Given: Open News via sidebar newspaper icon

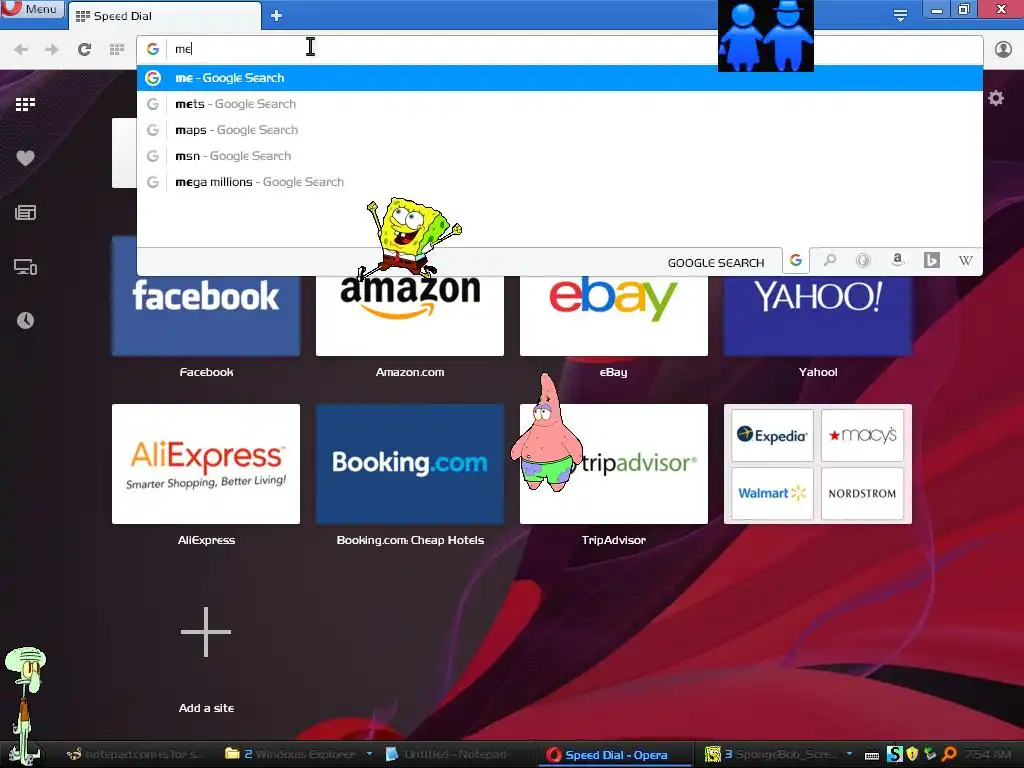Looking at the screenshot, I should pyautogui.click(x=25, y=212).
